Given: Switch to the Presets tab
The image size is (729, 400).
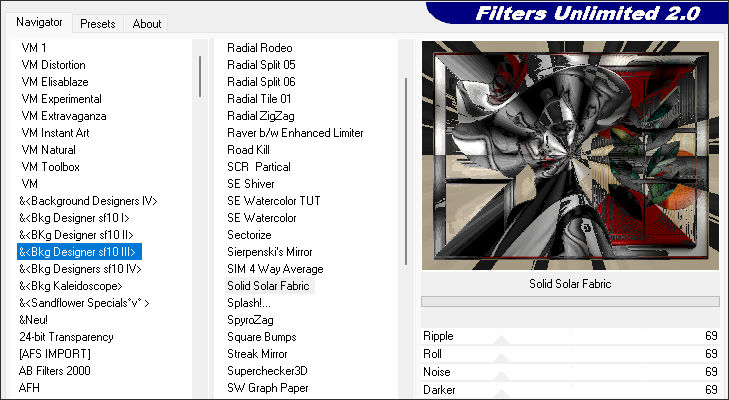Looking at the screenshot, I should [x=97, y=23].
